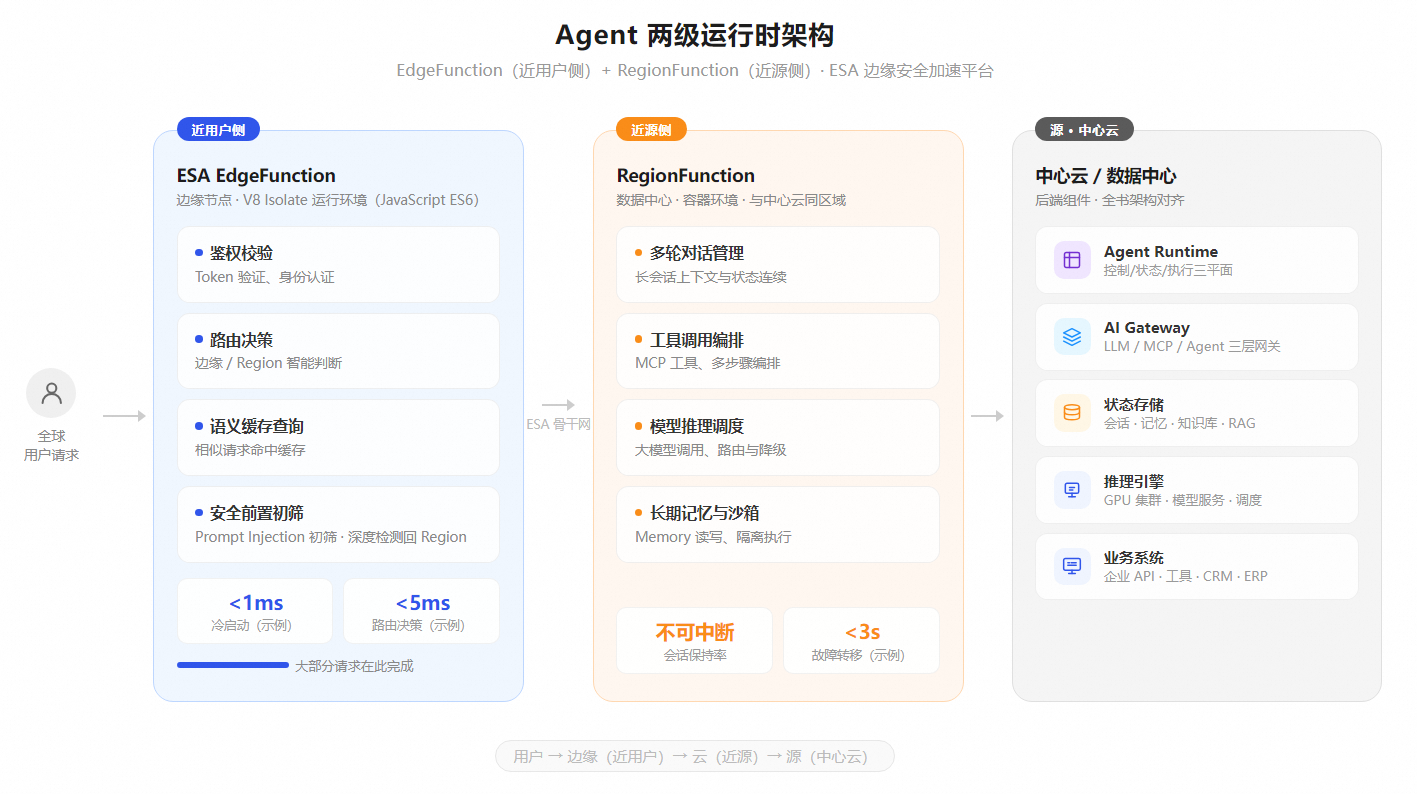Click the 状态存储 database icon

click(1072, 413)
